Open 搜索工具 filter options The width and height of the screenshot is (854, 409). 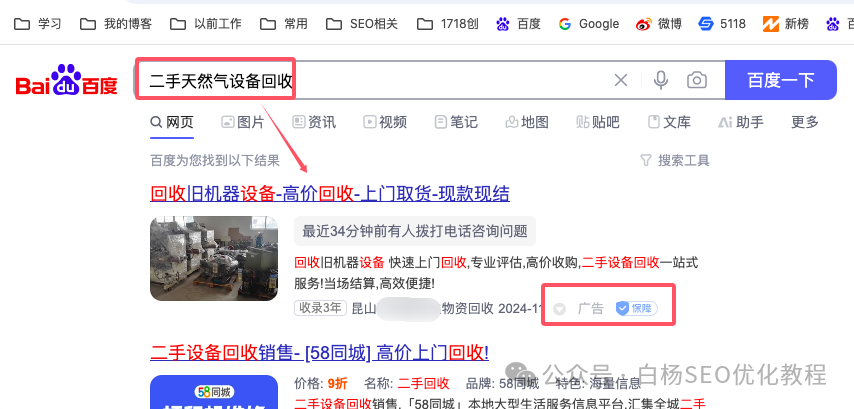pos(675,160)
